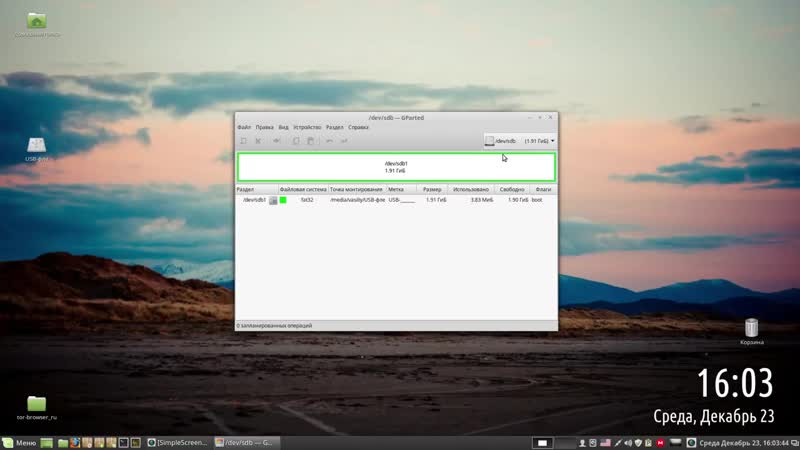This screenshot has height=450, width=800.
Task: Click the Флаги column header
Action: 543,189
